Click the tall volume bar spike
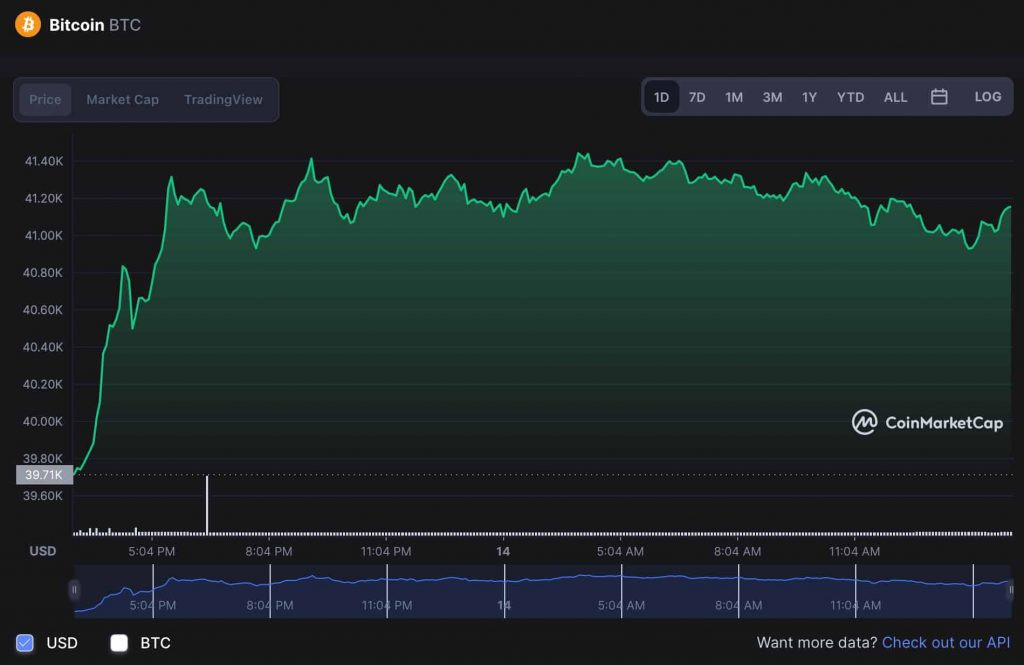This screenshot has width=1024, height=665. [x=207, y=505]
